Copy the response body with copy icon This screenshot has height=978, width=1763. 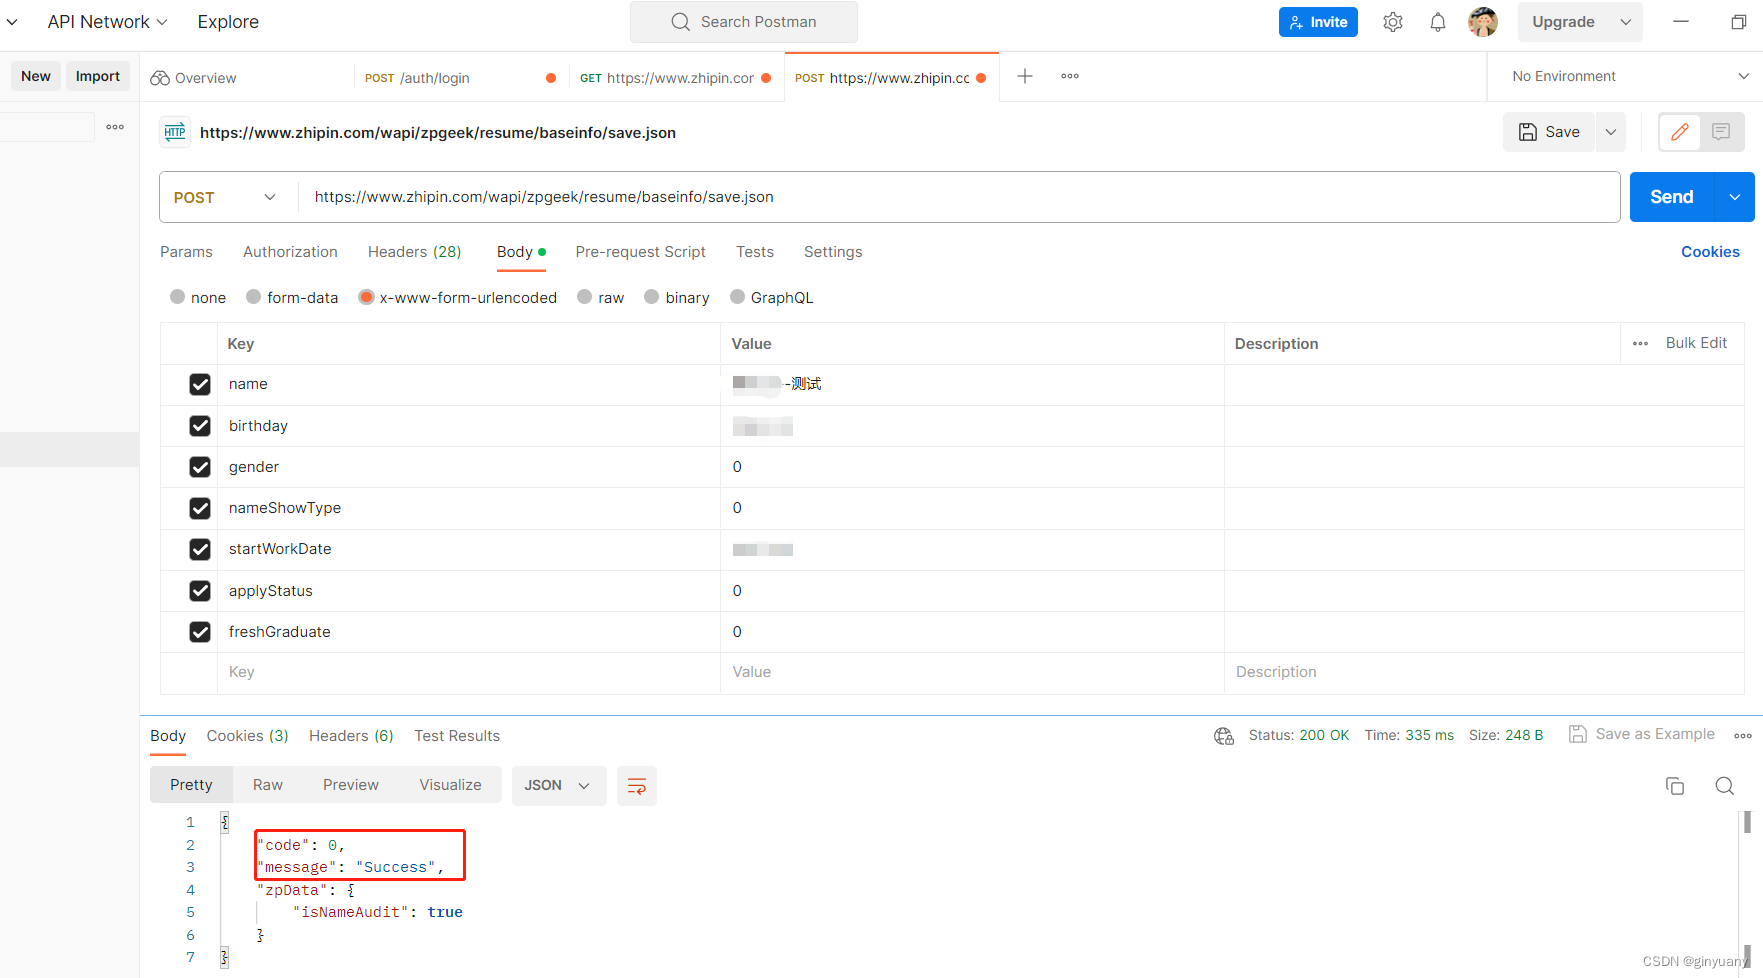click(x=1675, y=786)
